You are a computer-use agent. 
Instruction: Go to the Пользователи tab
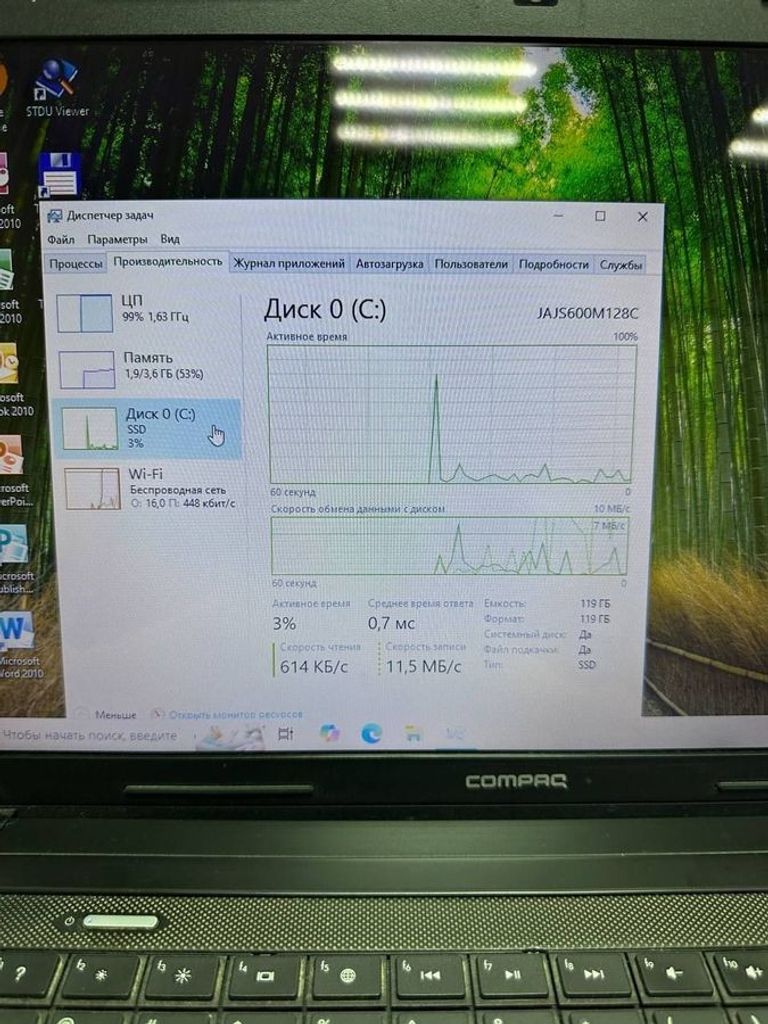click(x=471, y=264)
